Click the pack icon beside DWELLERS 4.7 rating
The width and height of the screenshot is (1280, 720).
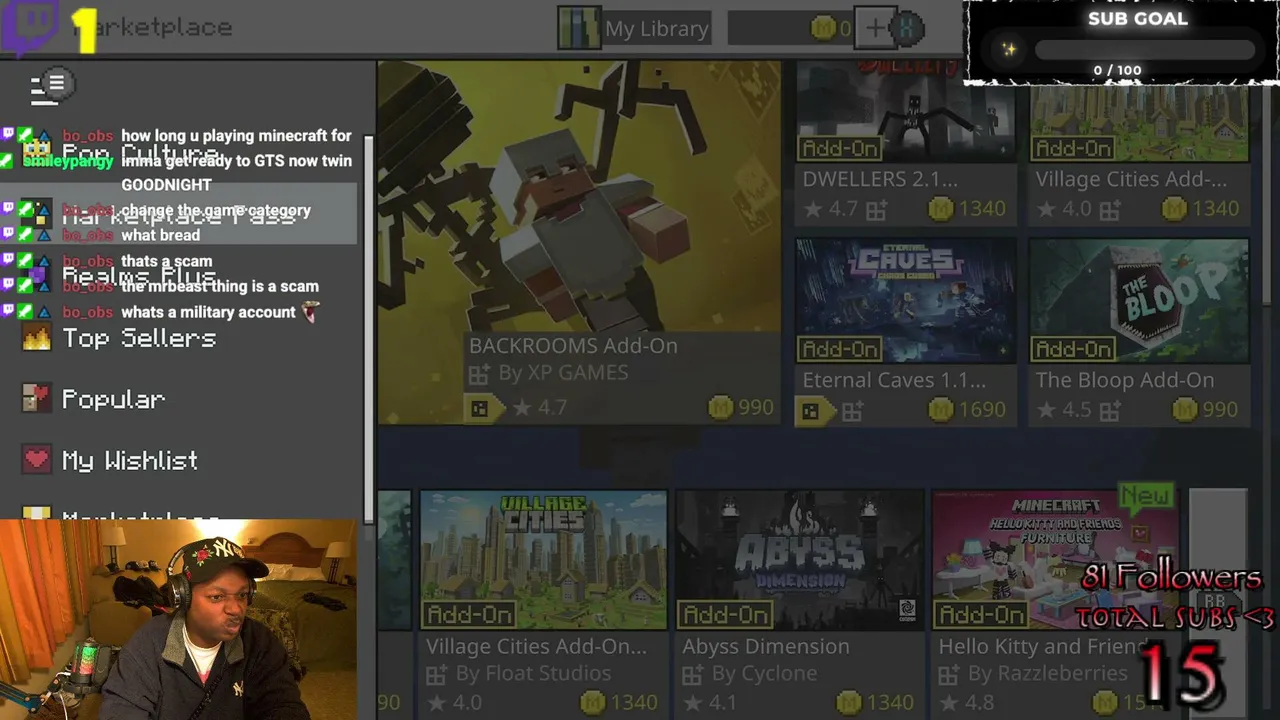[876, 210]
